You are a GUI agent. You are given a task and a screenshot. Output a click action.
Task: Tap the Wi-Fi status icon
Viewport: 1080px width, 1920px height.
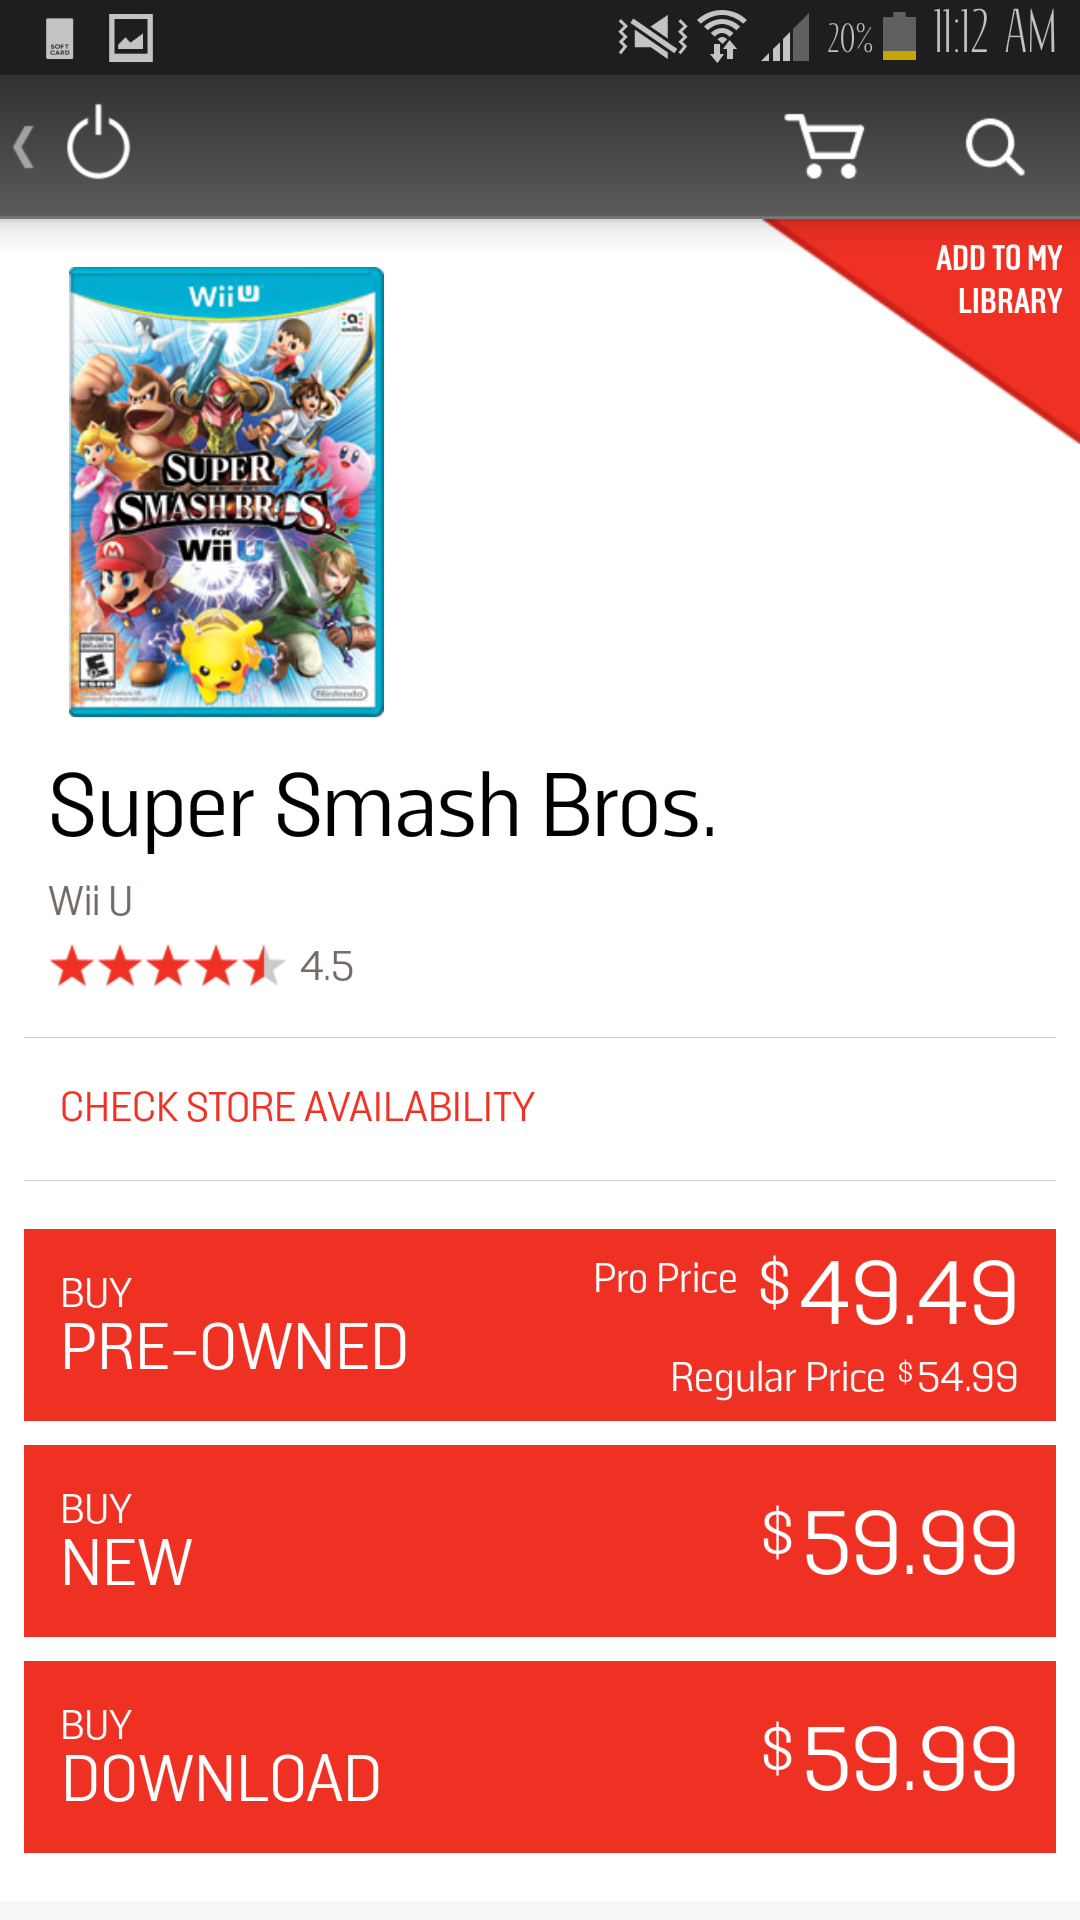(722, 36)
